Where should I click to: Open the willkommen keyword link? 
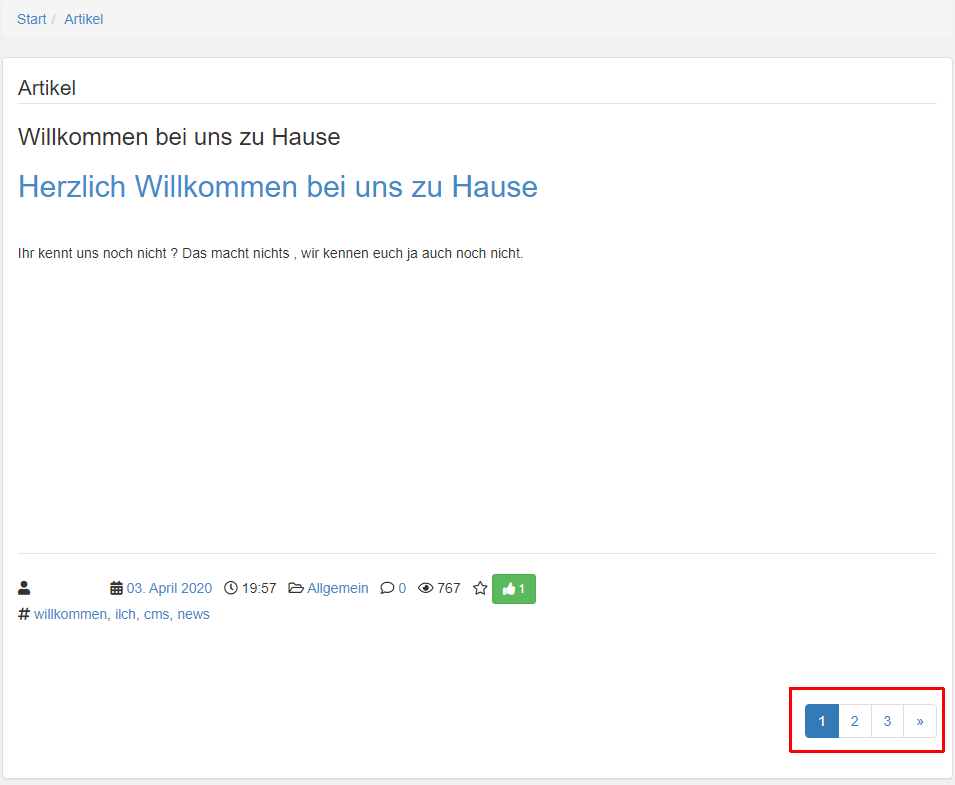(70, 614)
